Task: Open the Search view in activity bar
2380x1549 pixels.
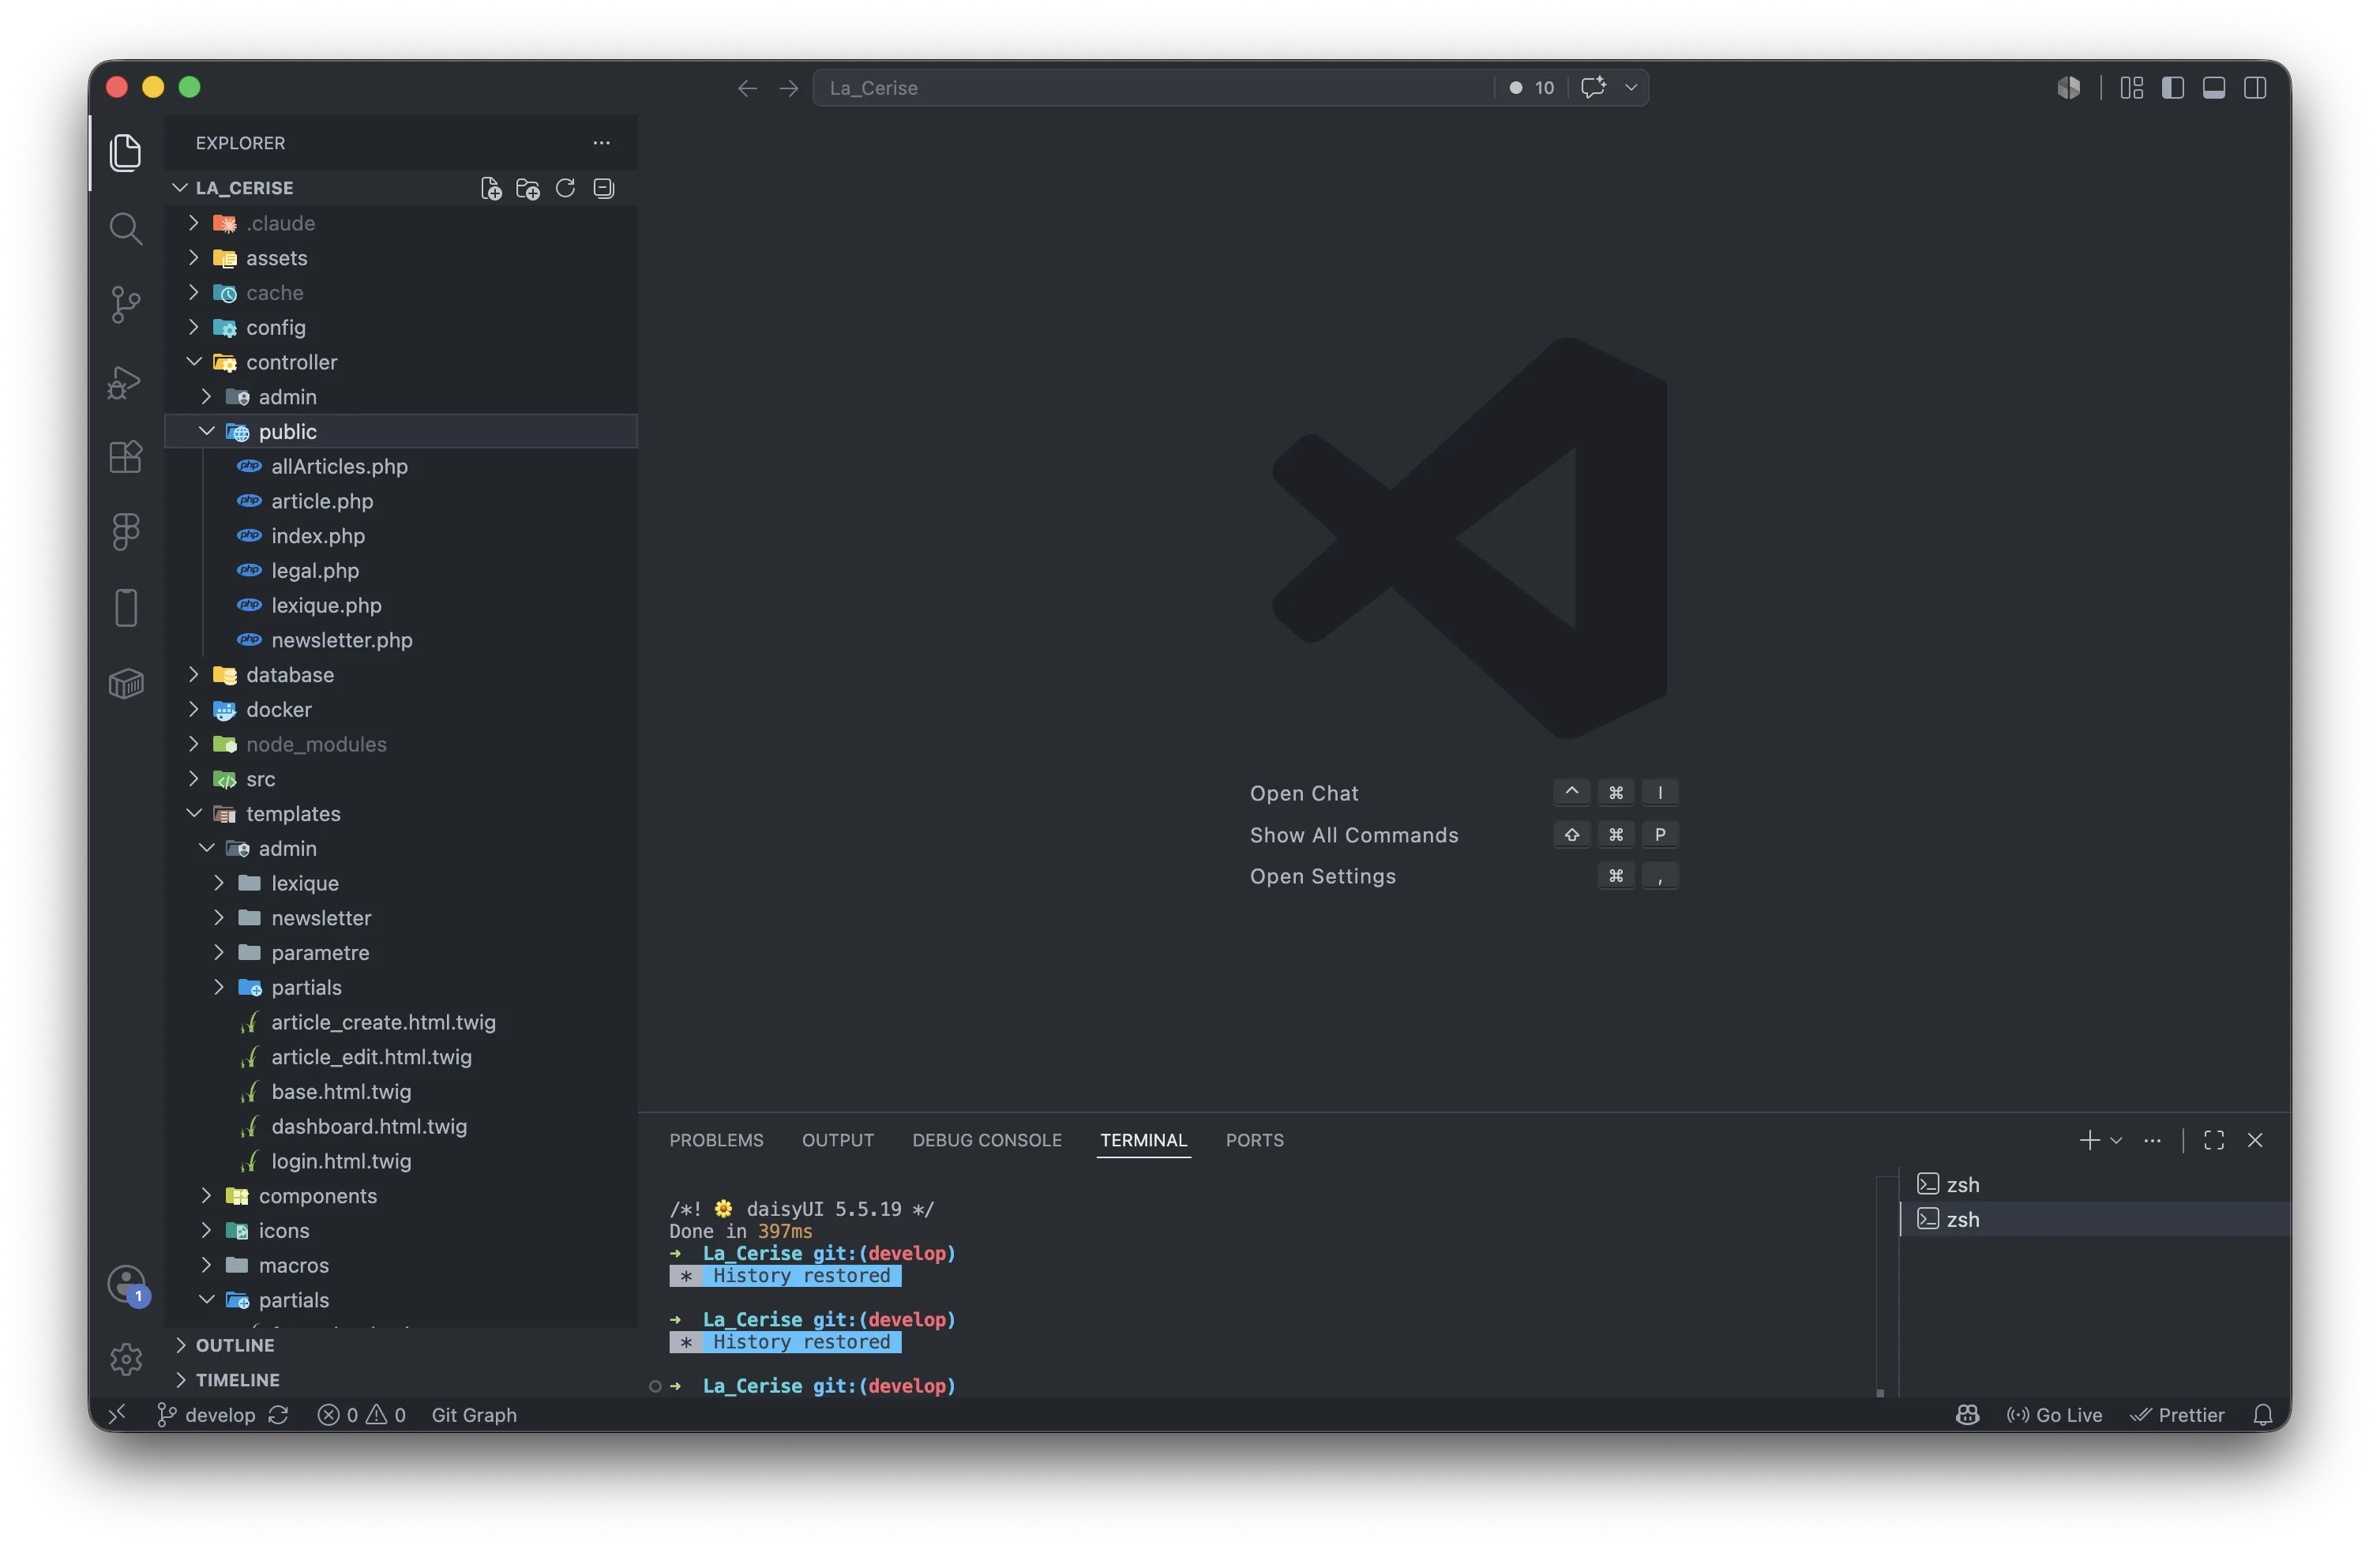Action: (125, 228)
